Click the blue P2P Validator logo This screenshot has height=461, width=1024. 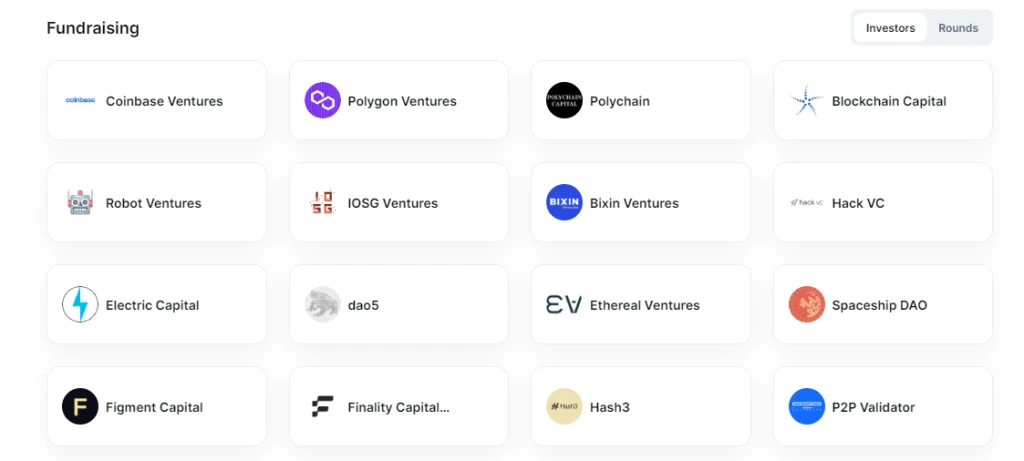click(x=807, y=406)
